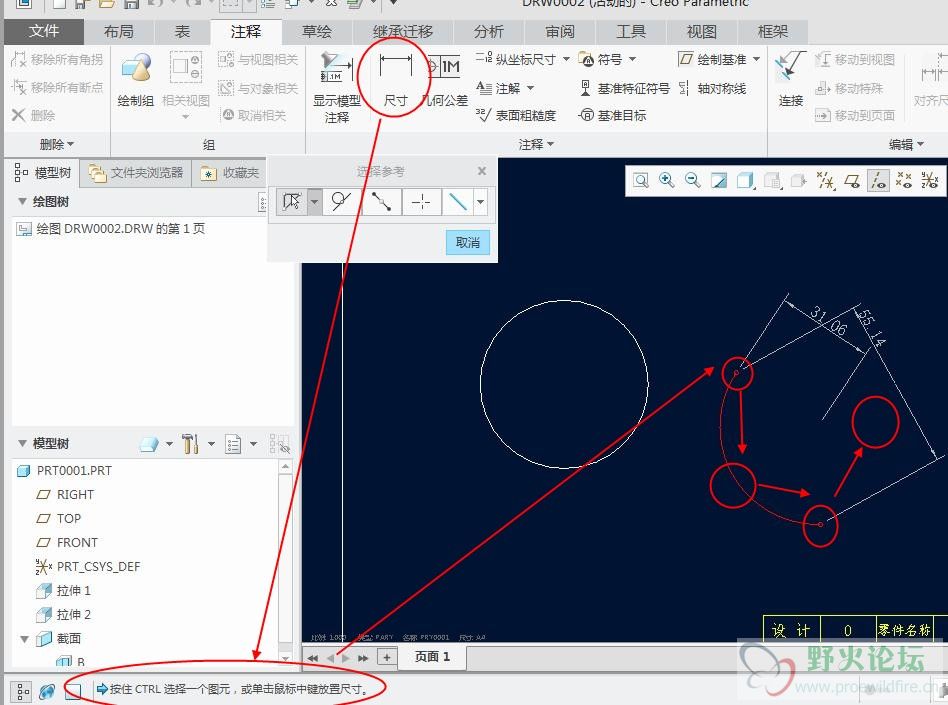
Task: Select PRT0001.PRT in the model tree
Action: pos(65,470)
